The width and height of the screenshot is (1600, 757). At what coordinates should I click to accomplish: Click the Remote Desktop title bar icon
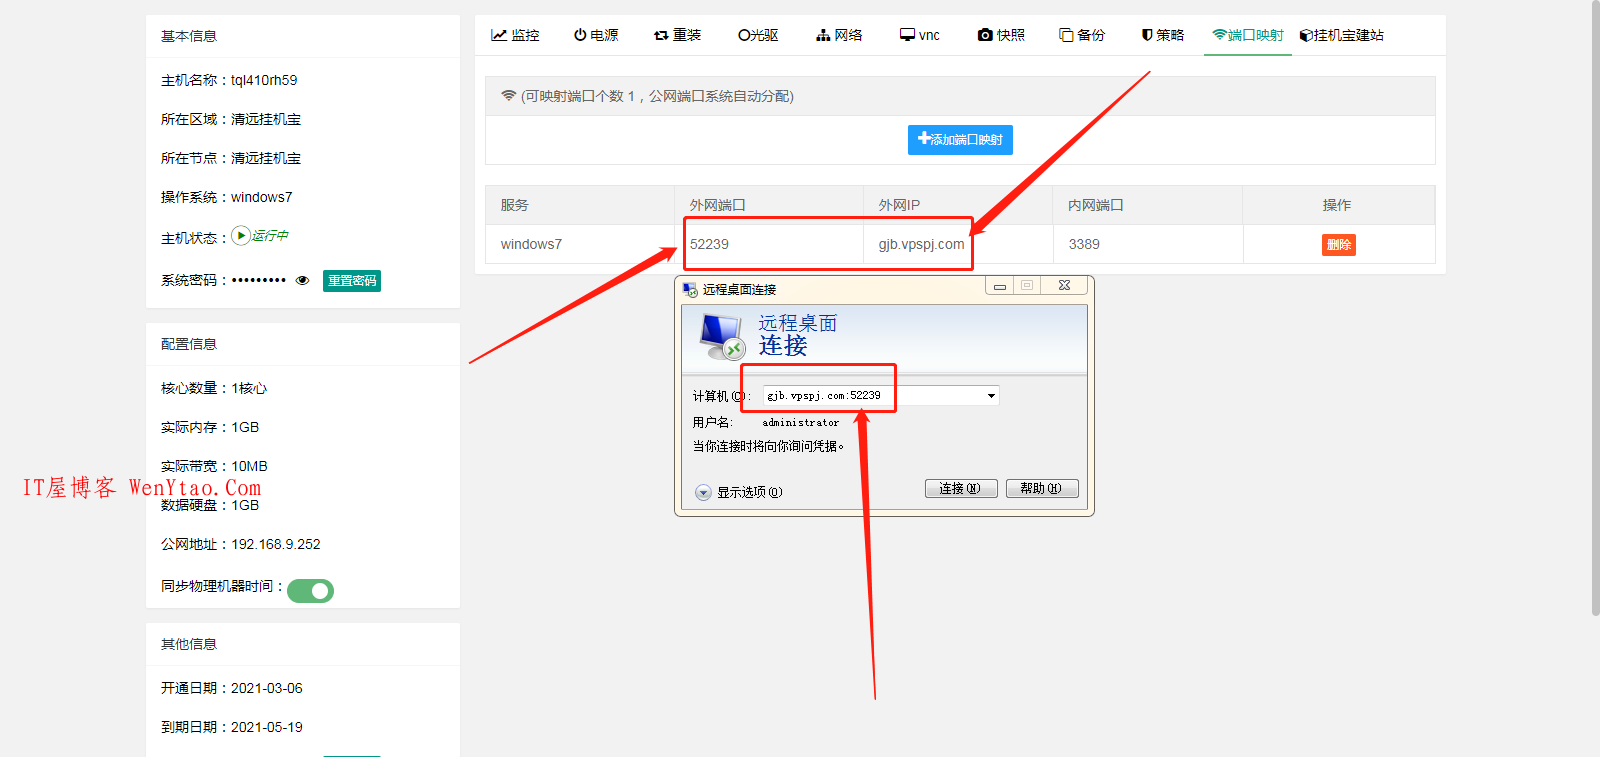690,289
